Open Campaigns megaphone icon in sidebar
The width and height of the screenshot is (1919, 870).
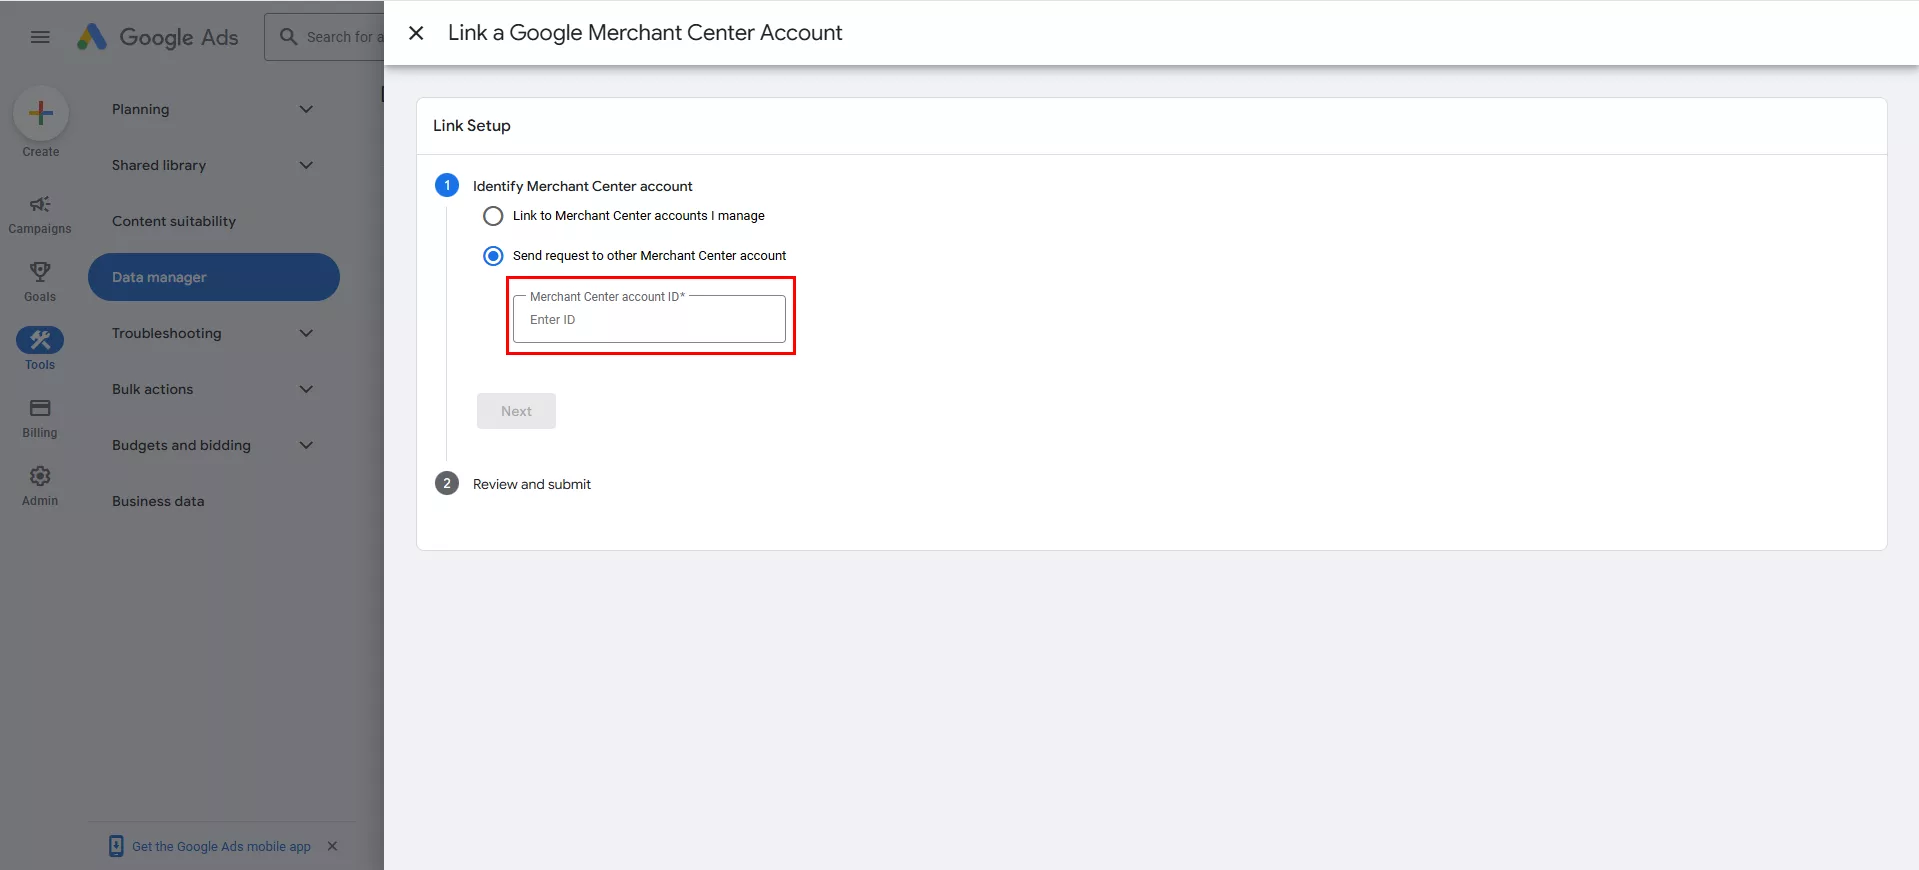pyautogui.click(x=40, y=205)
